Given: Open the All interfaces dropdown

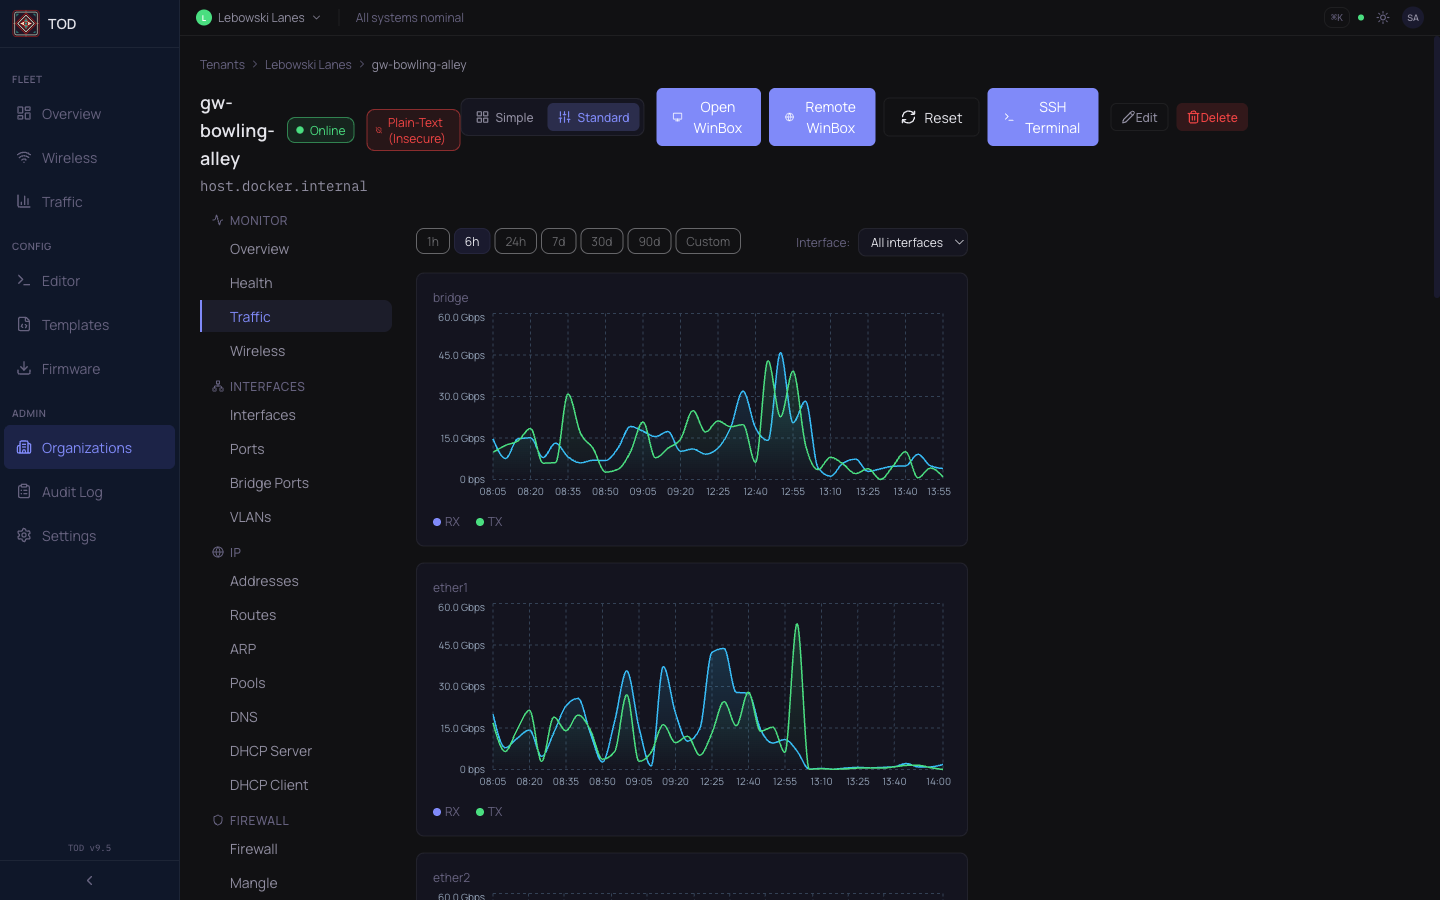Looking at the screenshot, I should coord(912,242).
